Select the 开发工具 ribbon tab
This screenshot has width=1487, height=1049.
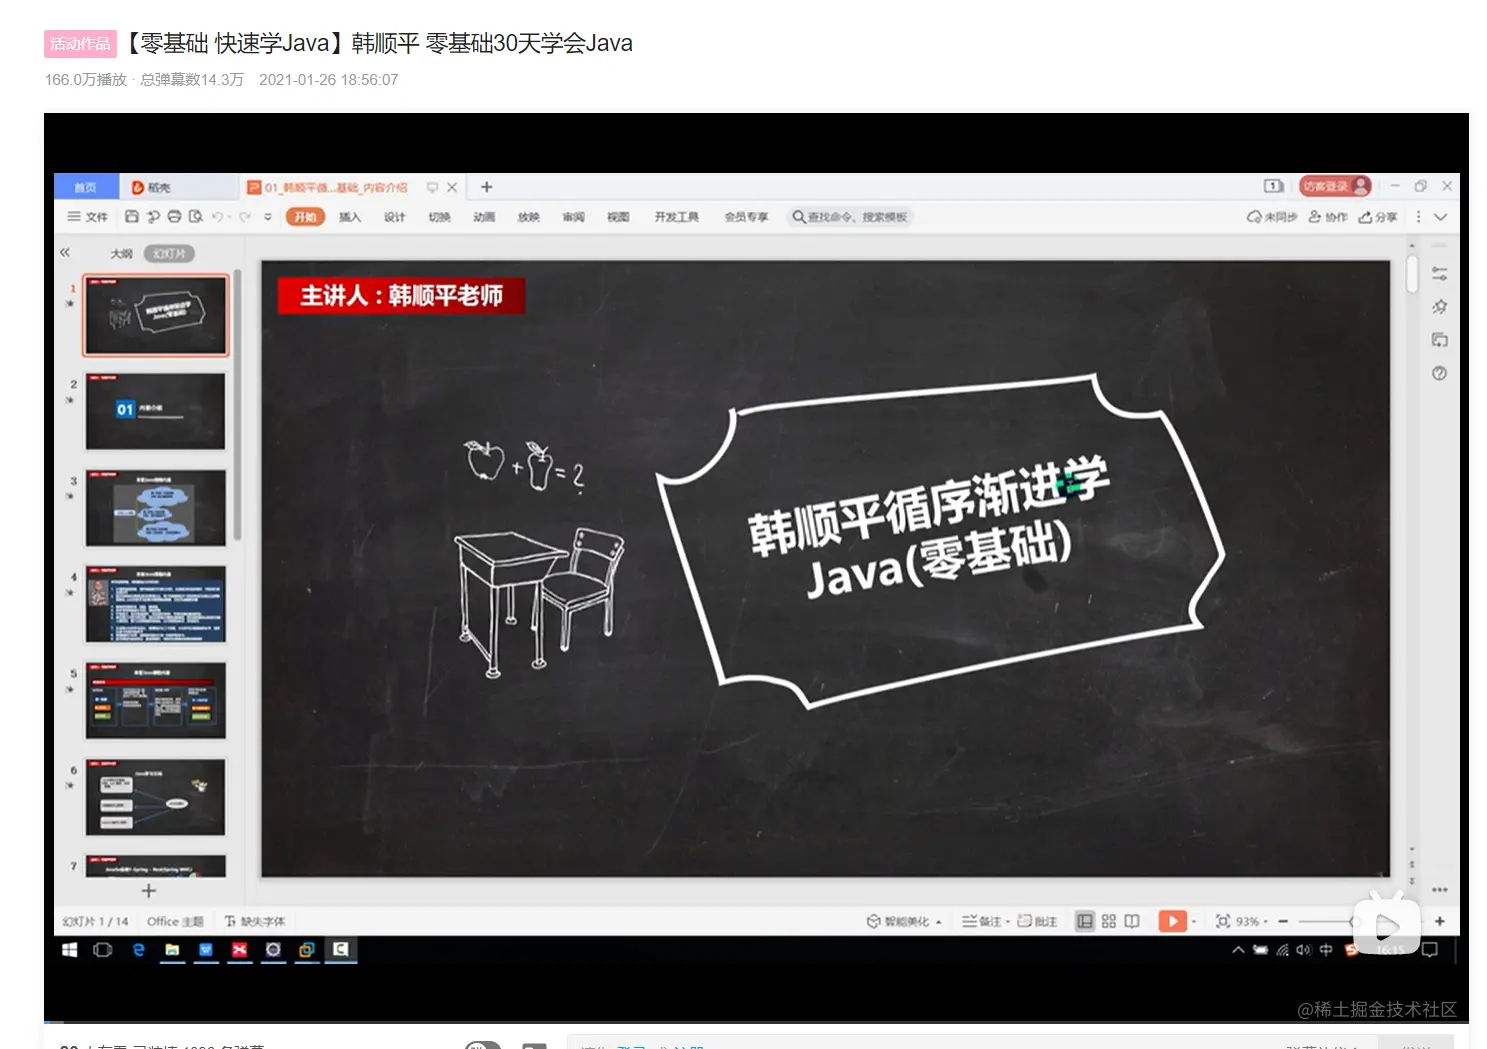point(677,217)
